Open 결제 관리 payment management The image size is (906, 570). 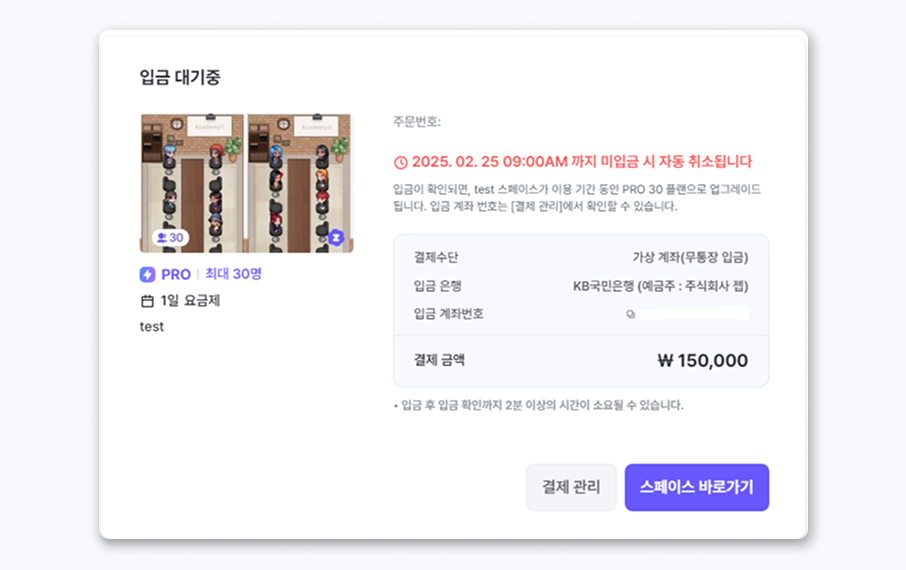pos(571,487)
